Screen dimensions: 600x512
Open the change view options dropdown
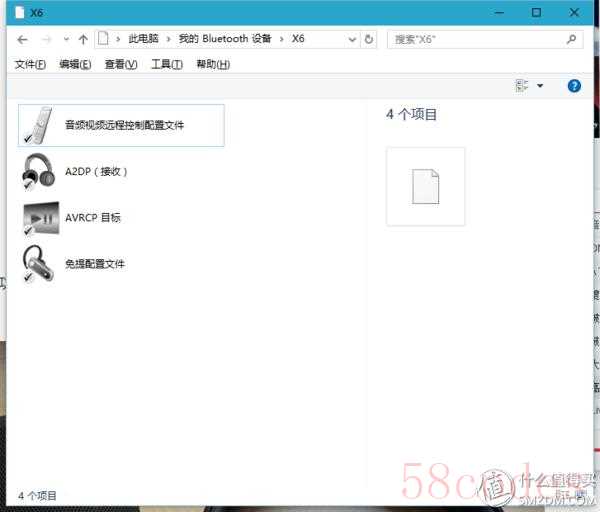pos(540,86)
